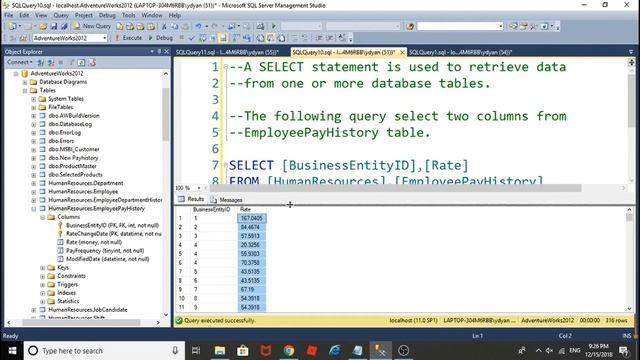Open the Connect dropdown in Object Explorer

[x=19, y=62]
